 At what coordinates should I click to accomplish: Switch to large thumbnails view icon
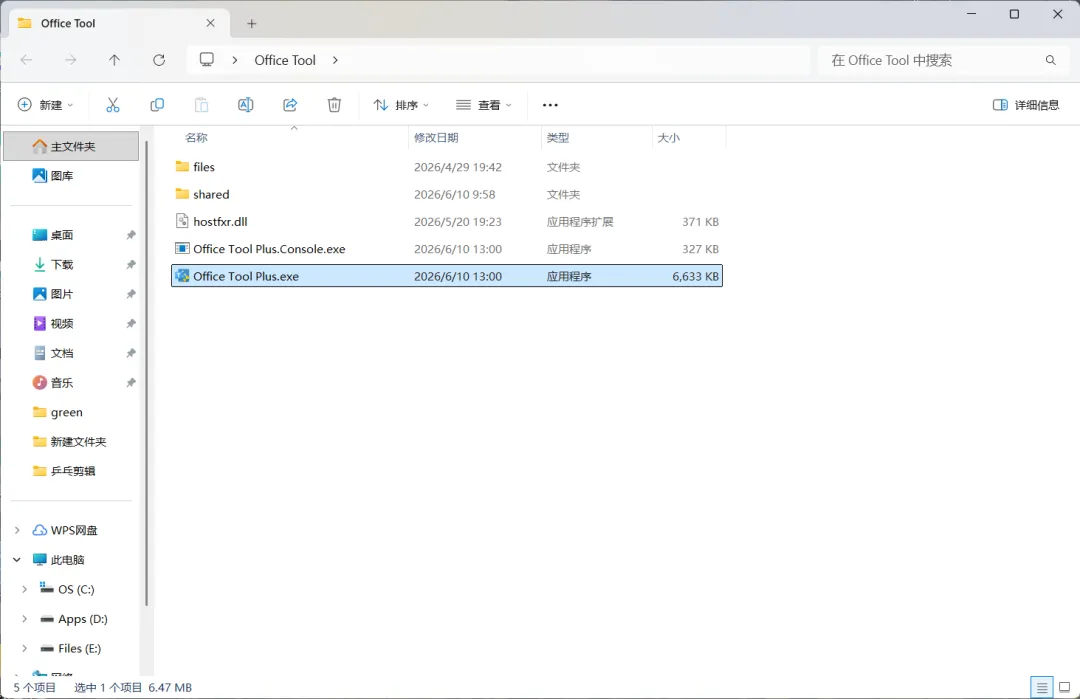point(1064,687)
